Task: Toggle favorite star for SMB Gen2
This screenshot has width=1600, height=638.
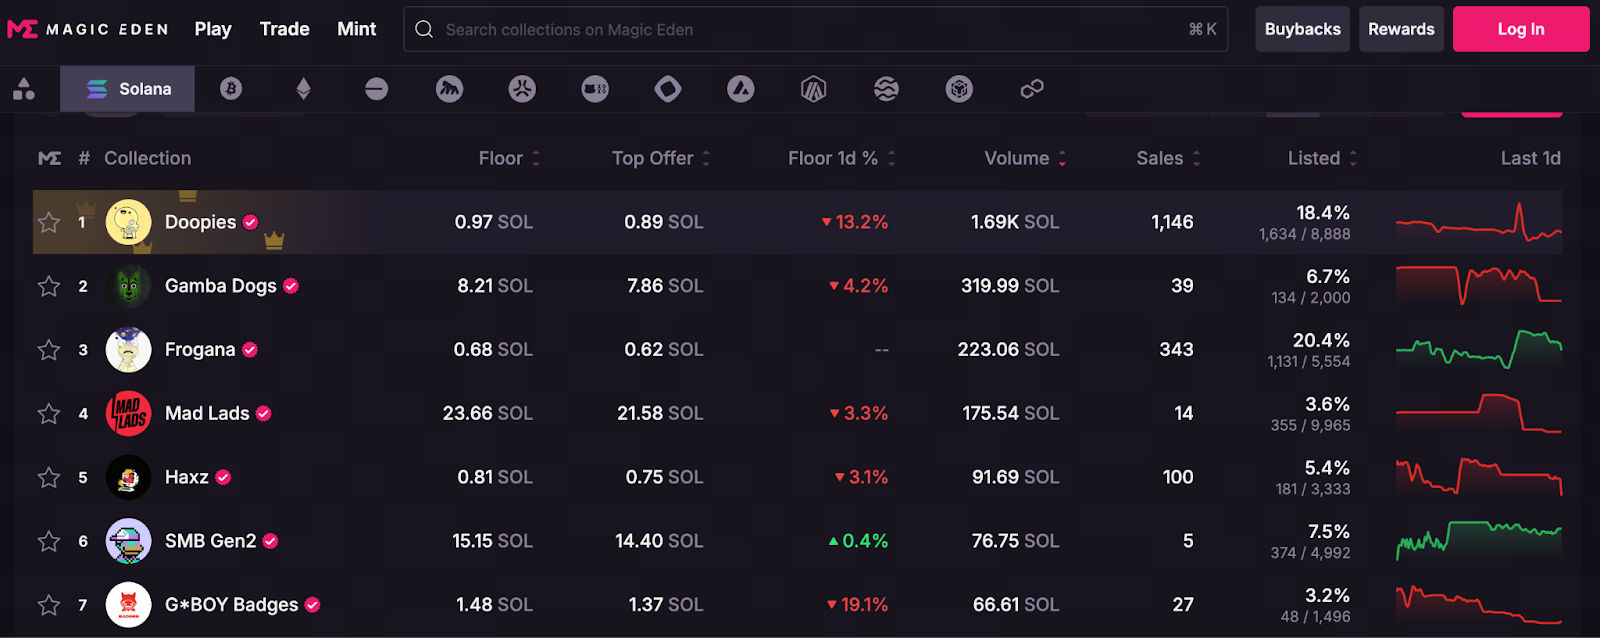Action: point(49,541)
